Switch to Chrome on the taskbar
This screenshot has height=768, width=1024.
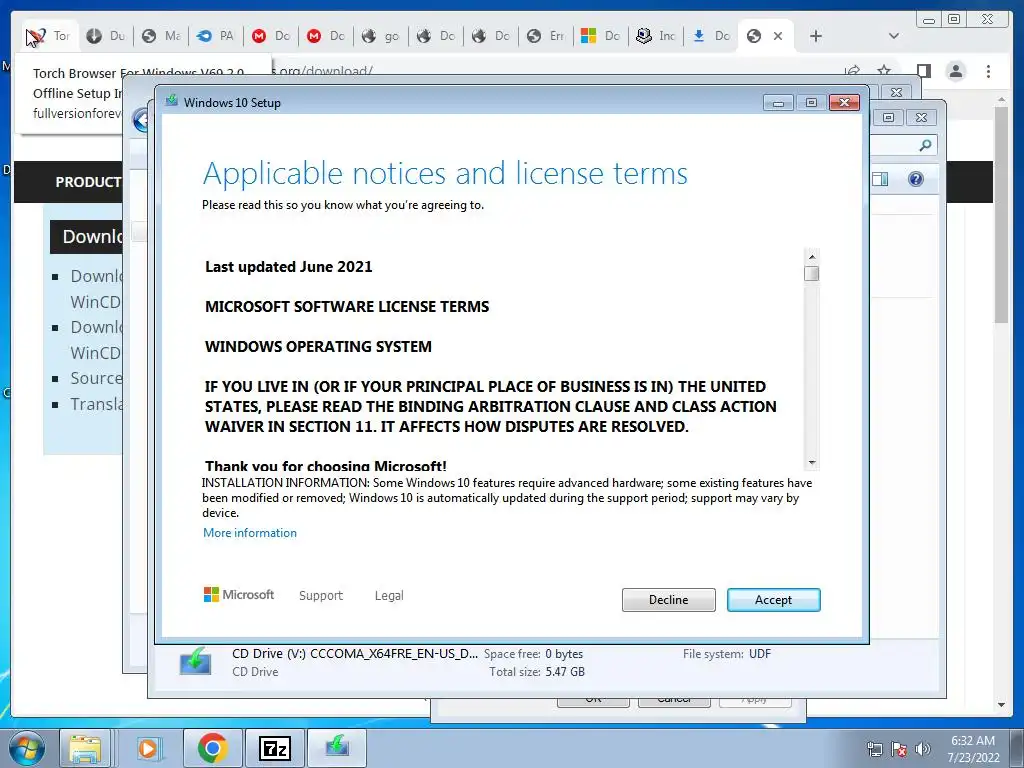point(212,748)
